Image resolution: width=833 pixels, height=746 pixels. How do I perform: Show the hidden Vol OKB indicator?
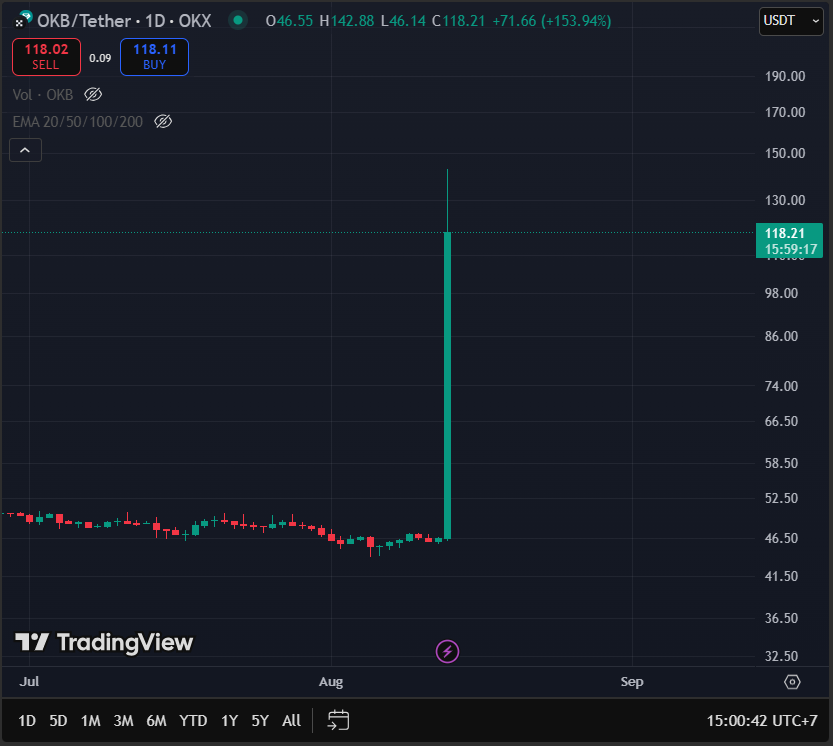(93, 95)
